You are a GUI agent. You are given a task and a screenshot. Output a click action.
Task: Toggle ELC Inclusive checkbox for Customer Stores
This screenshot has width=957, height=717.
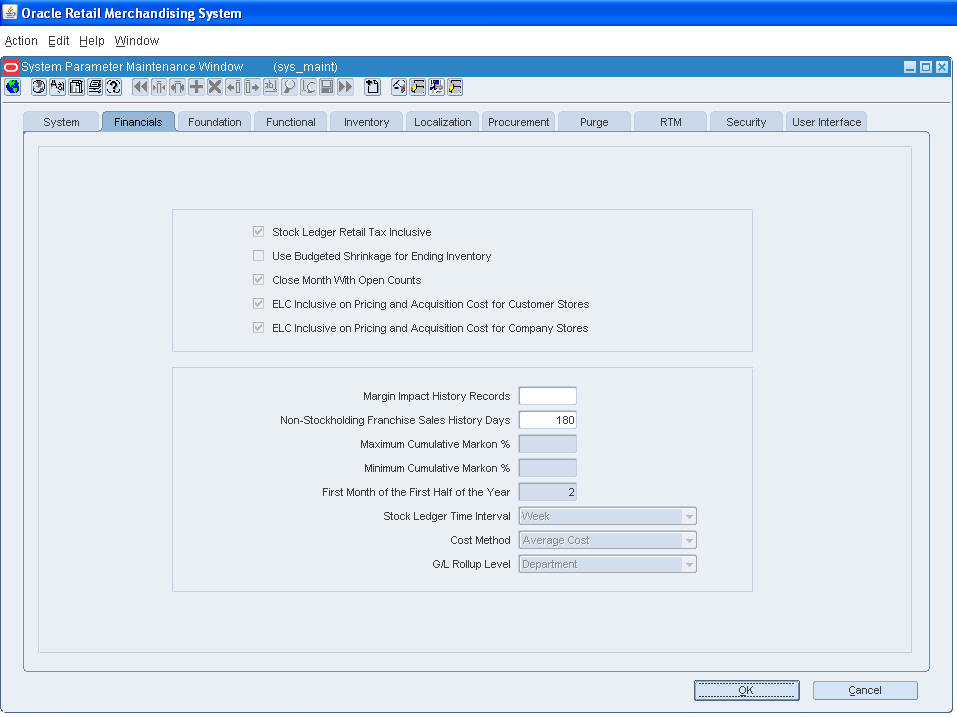[x=258, y=304]
